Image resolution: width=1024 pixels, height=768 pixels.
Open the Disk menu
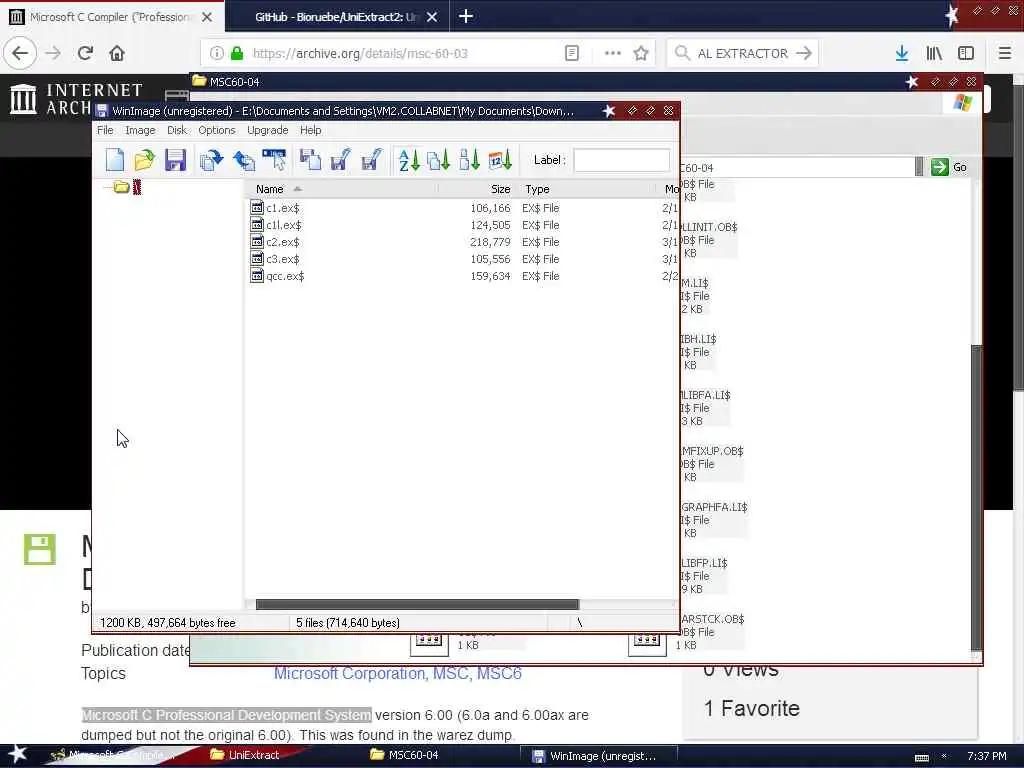tap(177, 130)
